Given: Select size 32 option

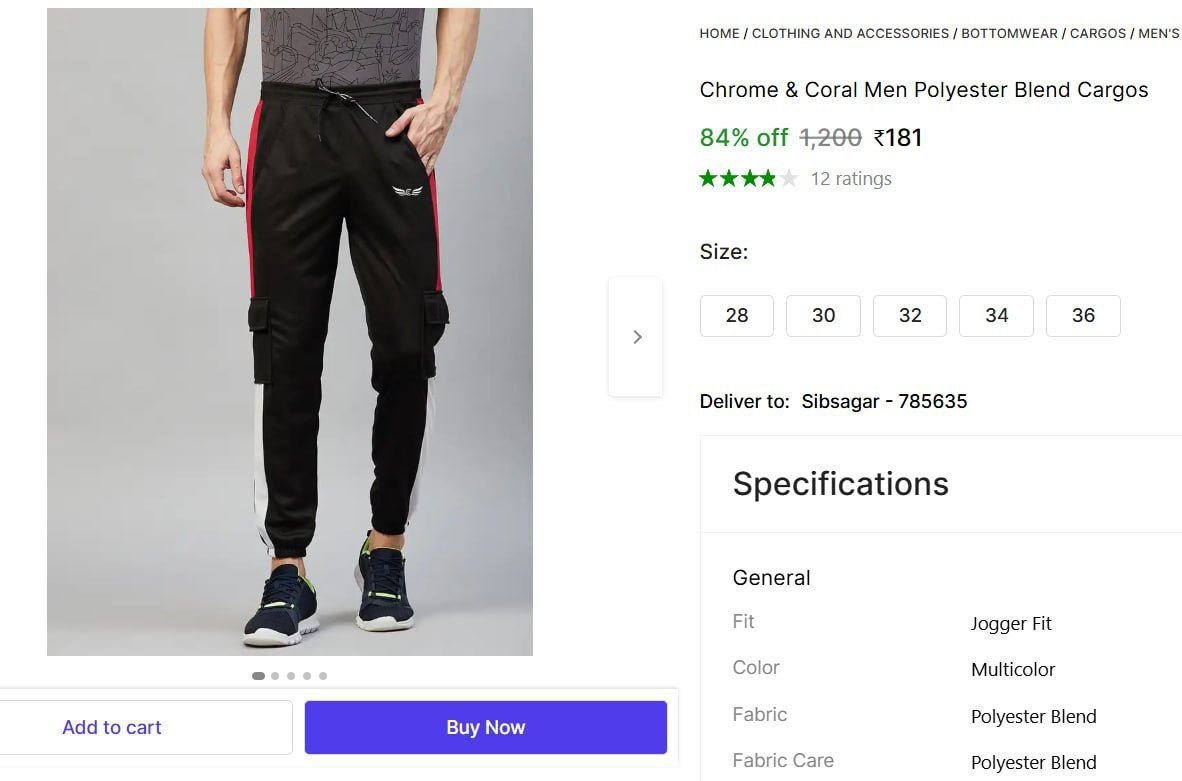Looking at the screenshot, I should [x=910, y=315].
